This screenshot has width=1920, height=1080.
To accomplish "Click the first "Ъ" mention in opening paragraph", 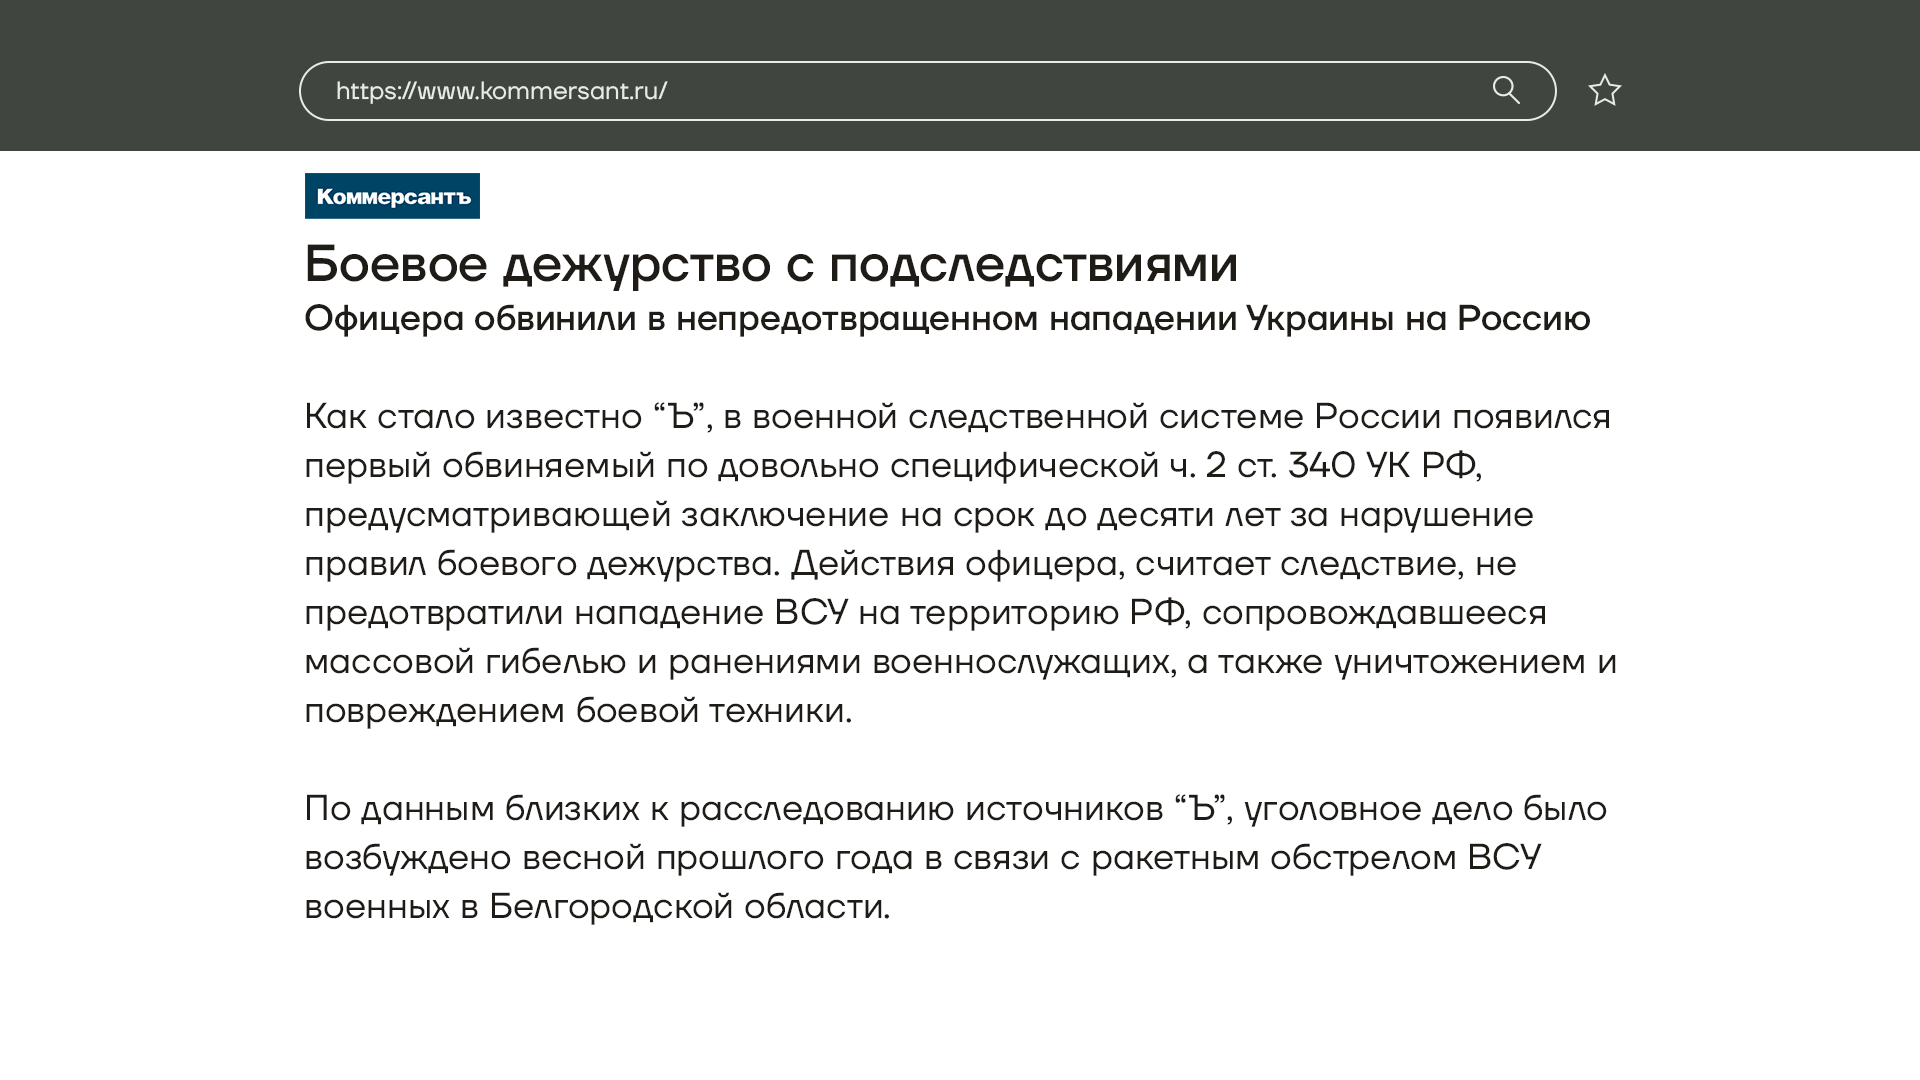I will point(681,417).
